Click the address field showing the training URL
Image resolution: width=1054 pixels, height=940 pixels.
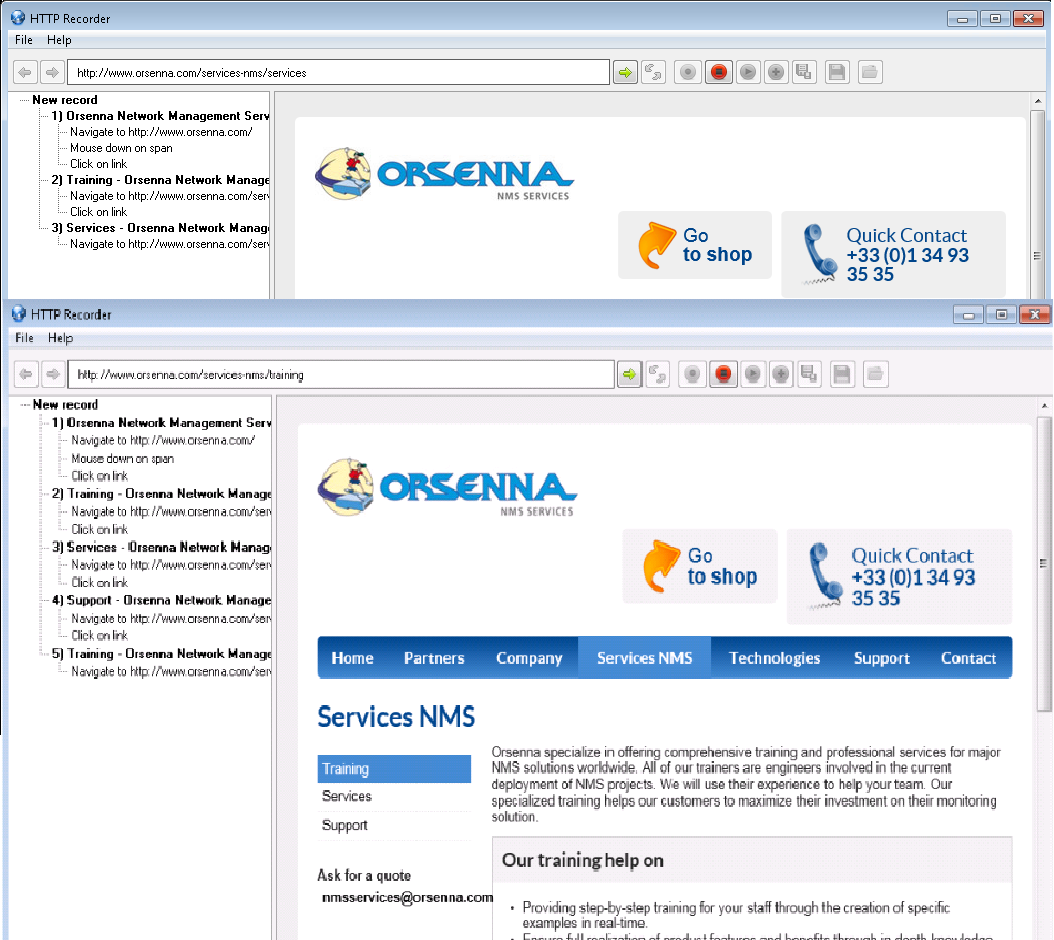340,376
